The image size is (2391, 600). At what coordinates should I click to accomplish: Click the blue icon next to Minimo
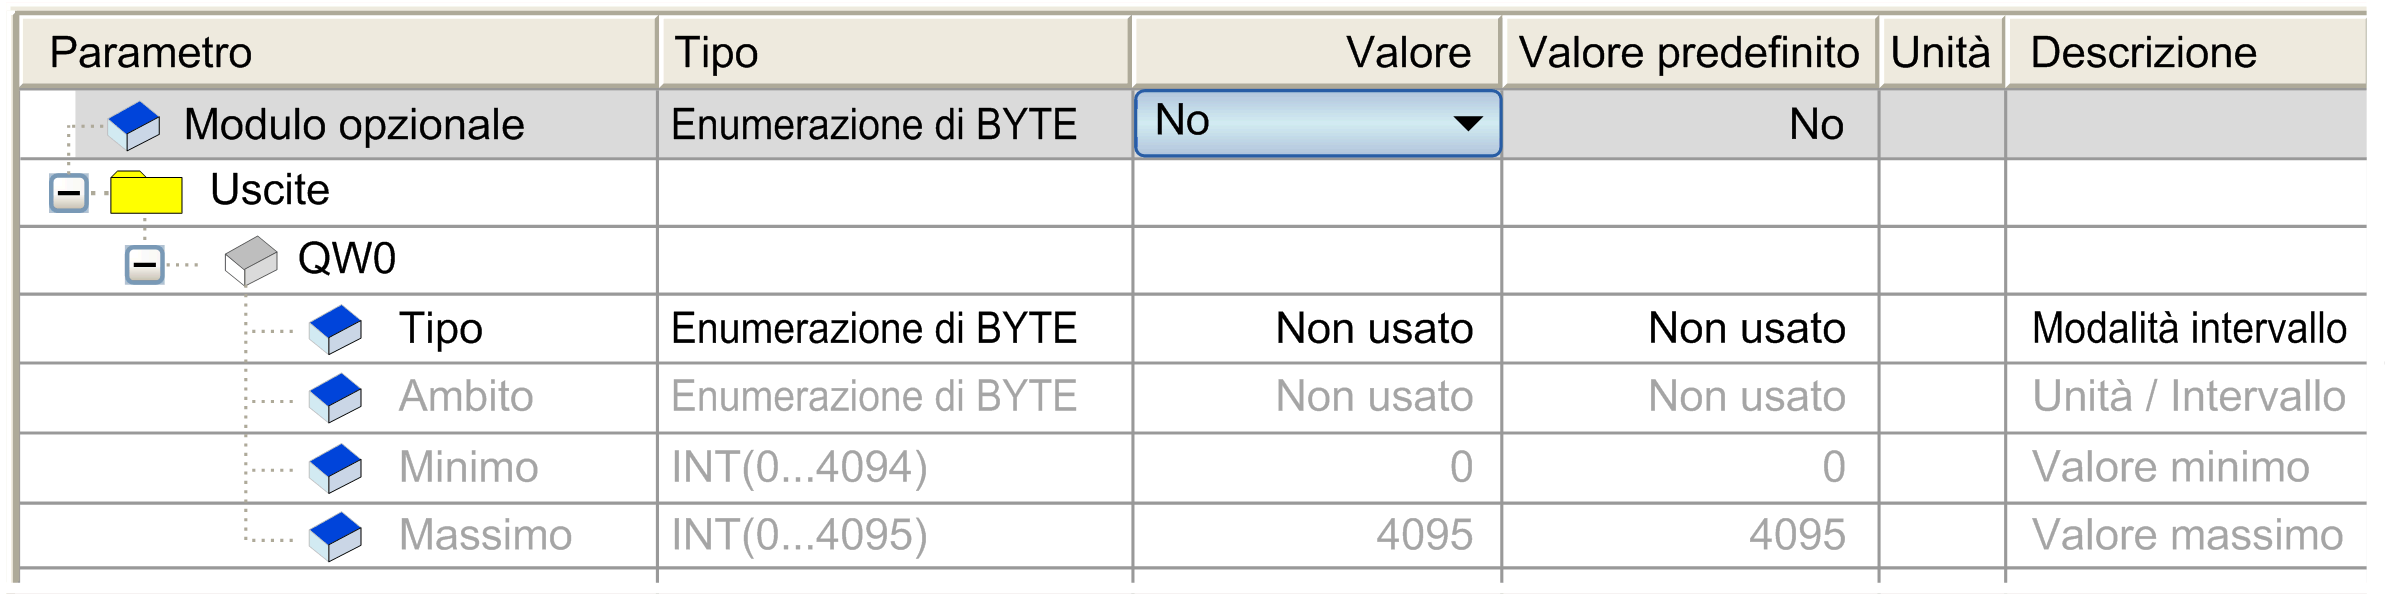pos(335,467)
